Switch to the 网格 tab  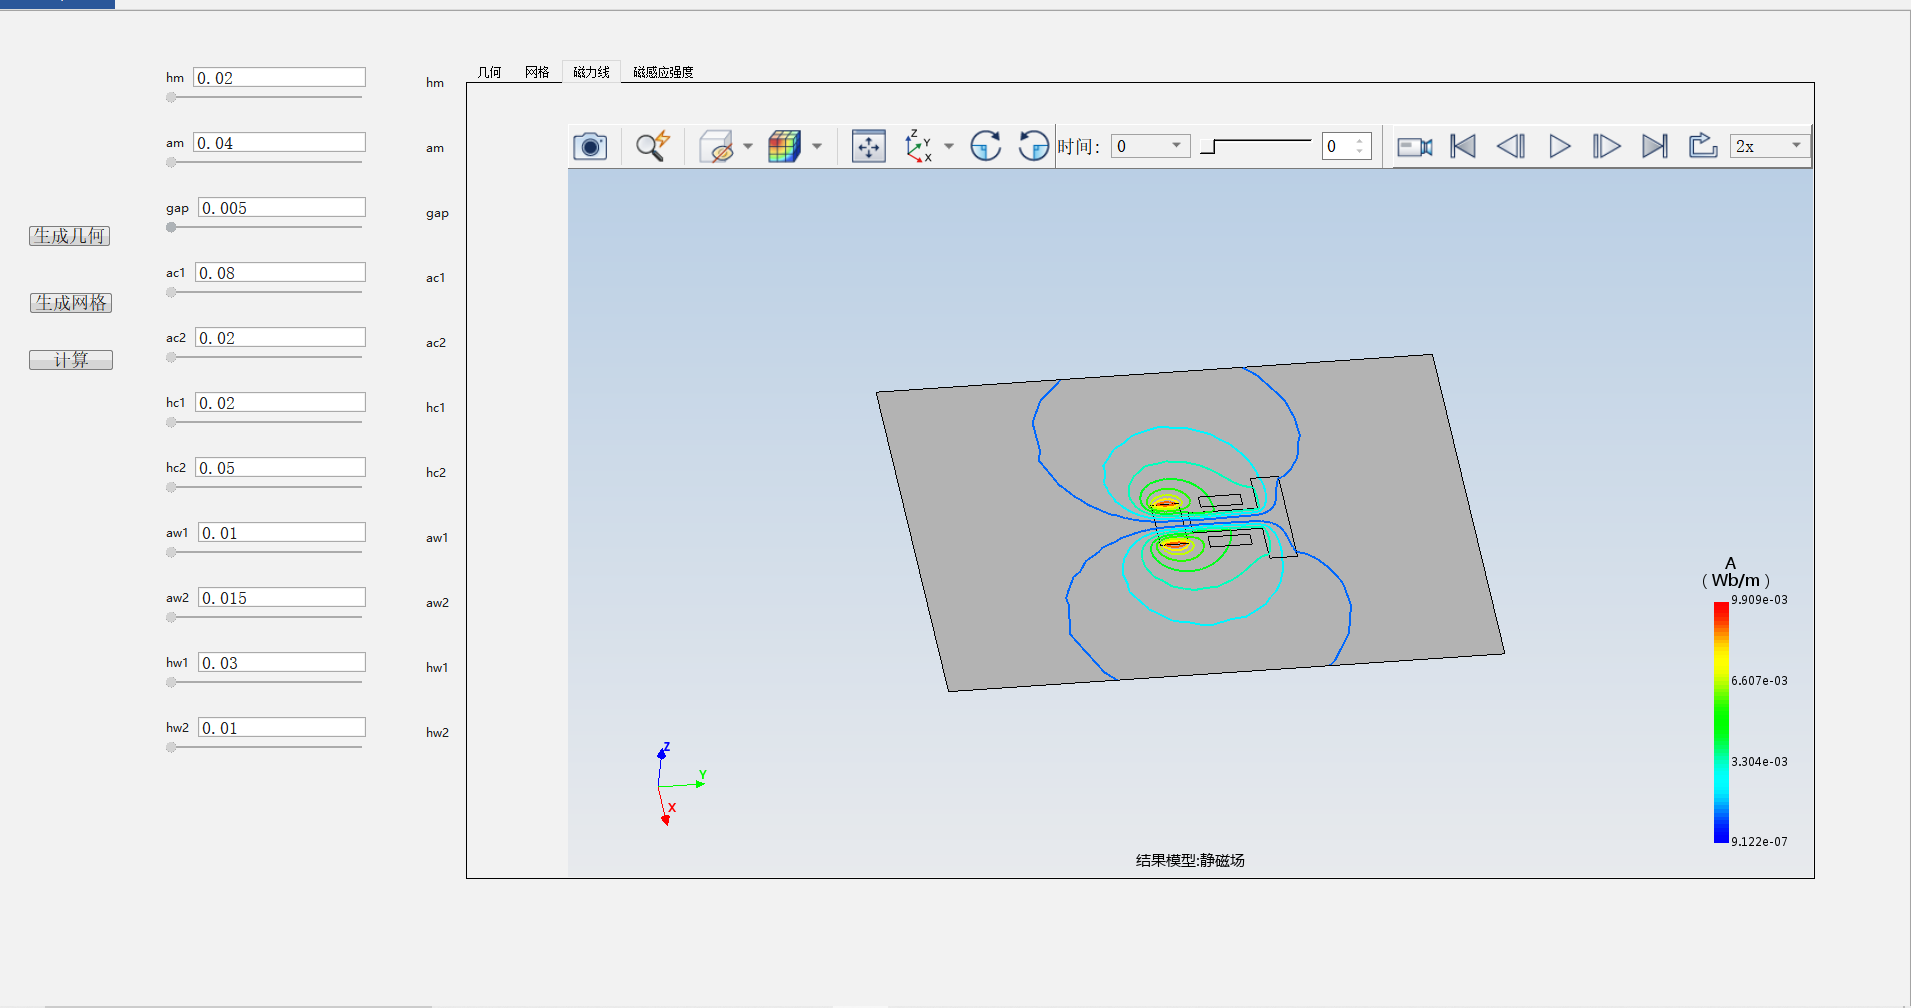tap(537, 72)
